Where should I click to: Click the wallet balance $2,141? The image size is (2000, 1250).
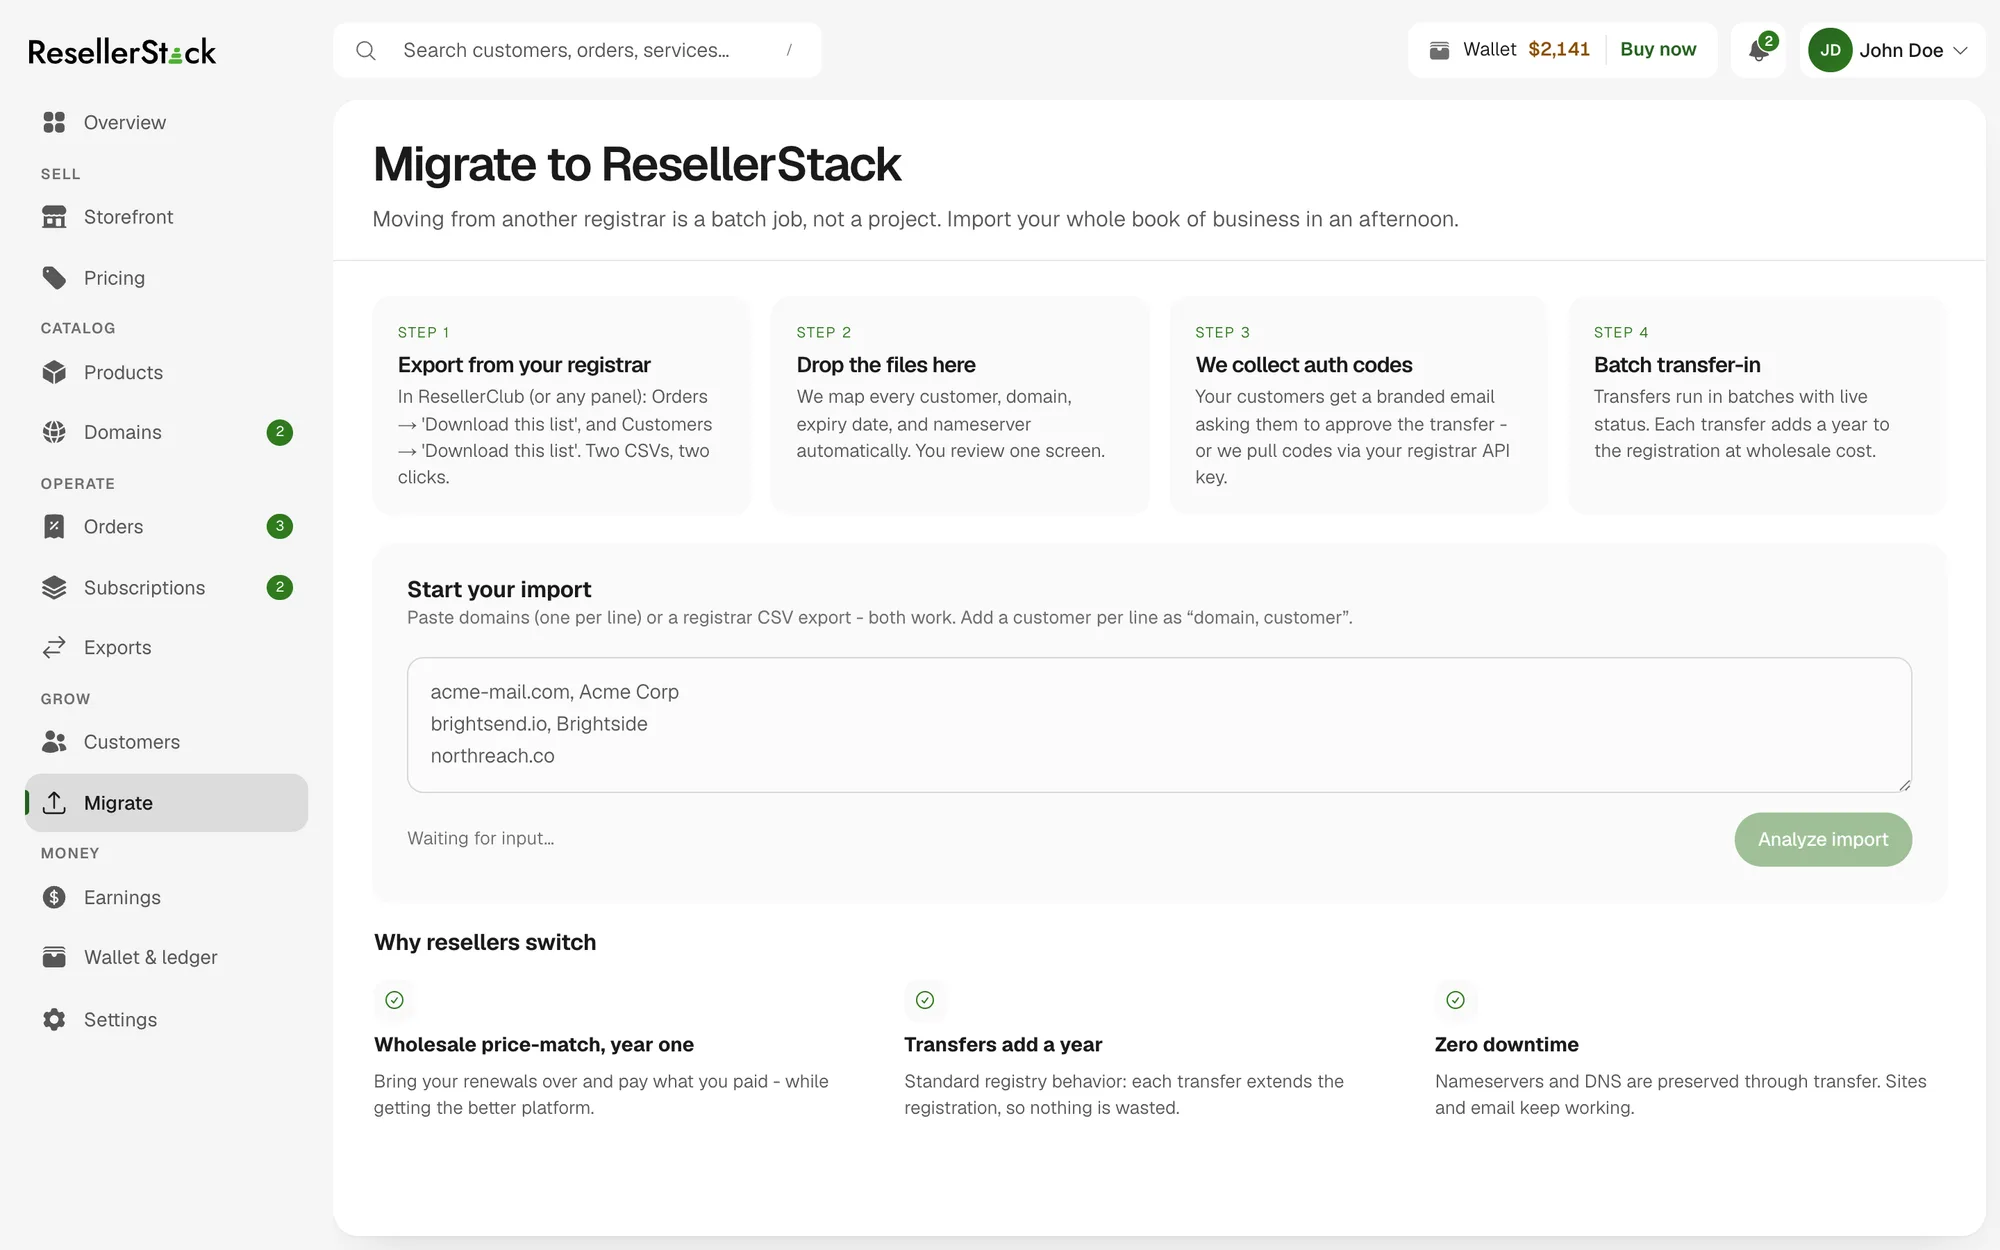point(1558,50)
